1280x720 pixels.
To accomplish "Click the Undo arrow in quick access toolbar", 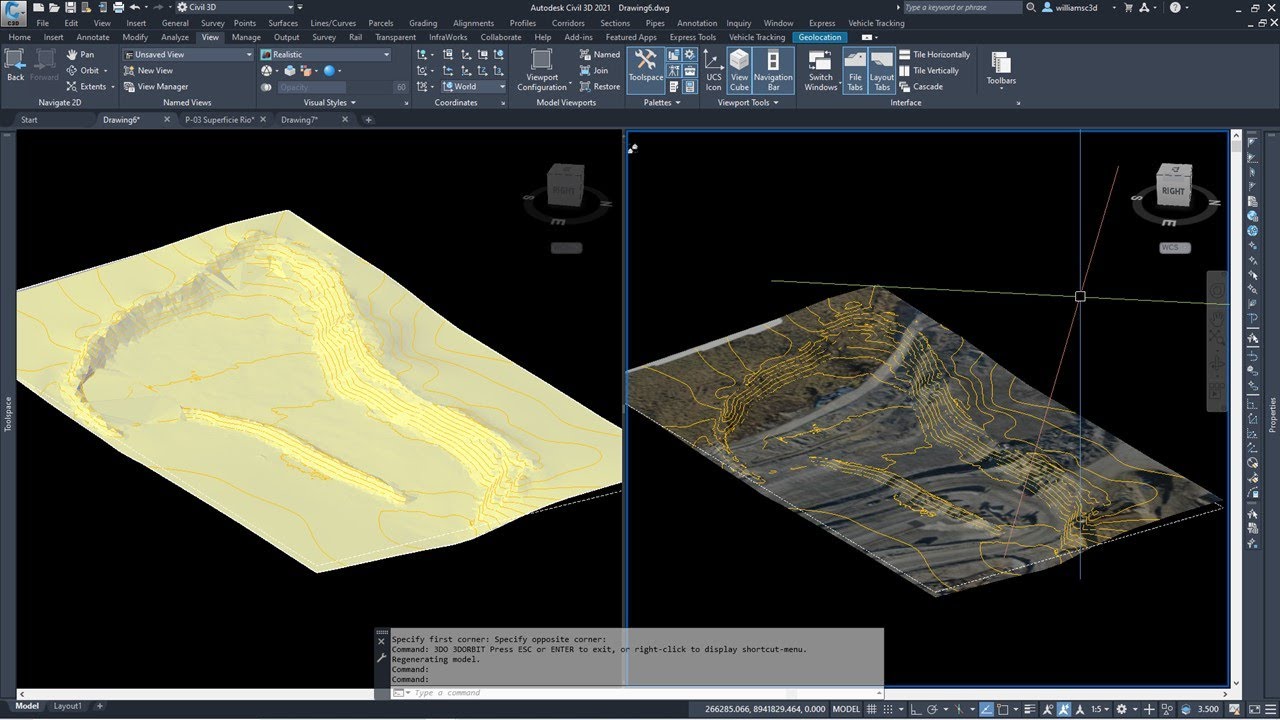I will click(x=134, y=7).
